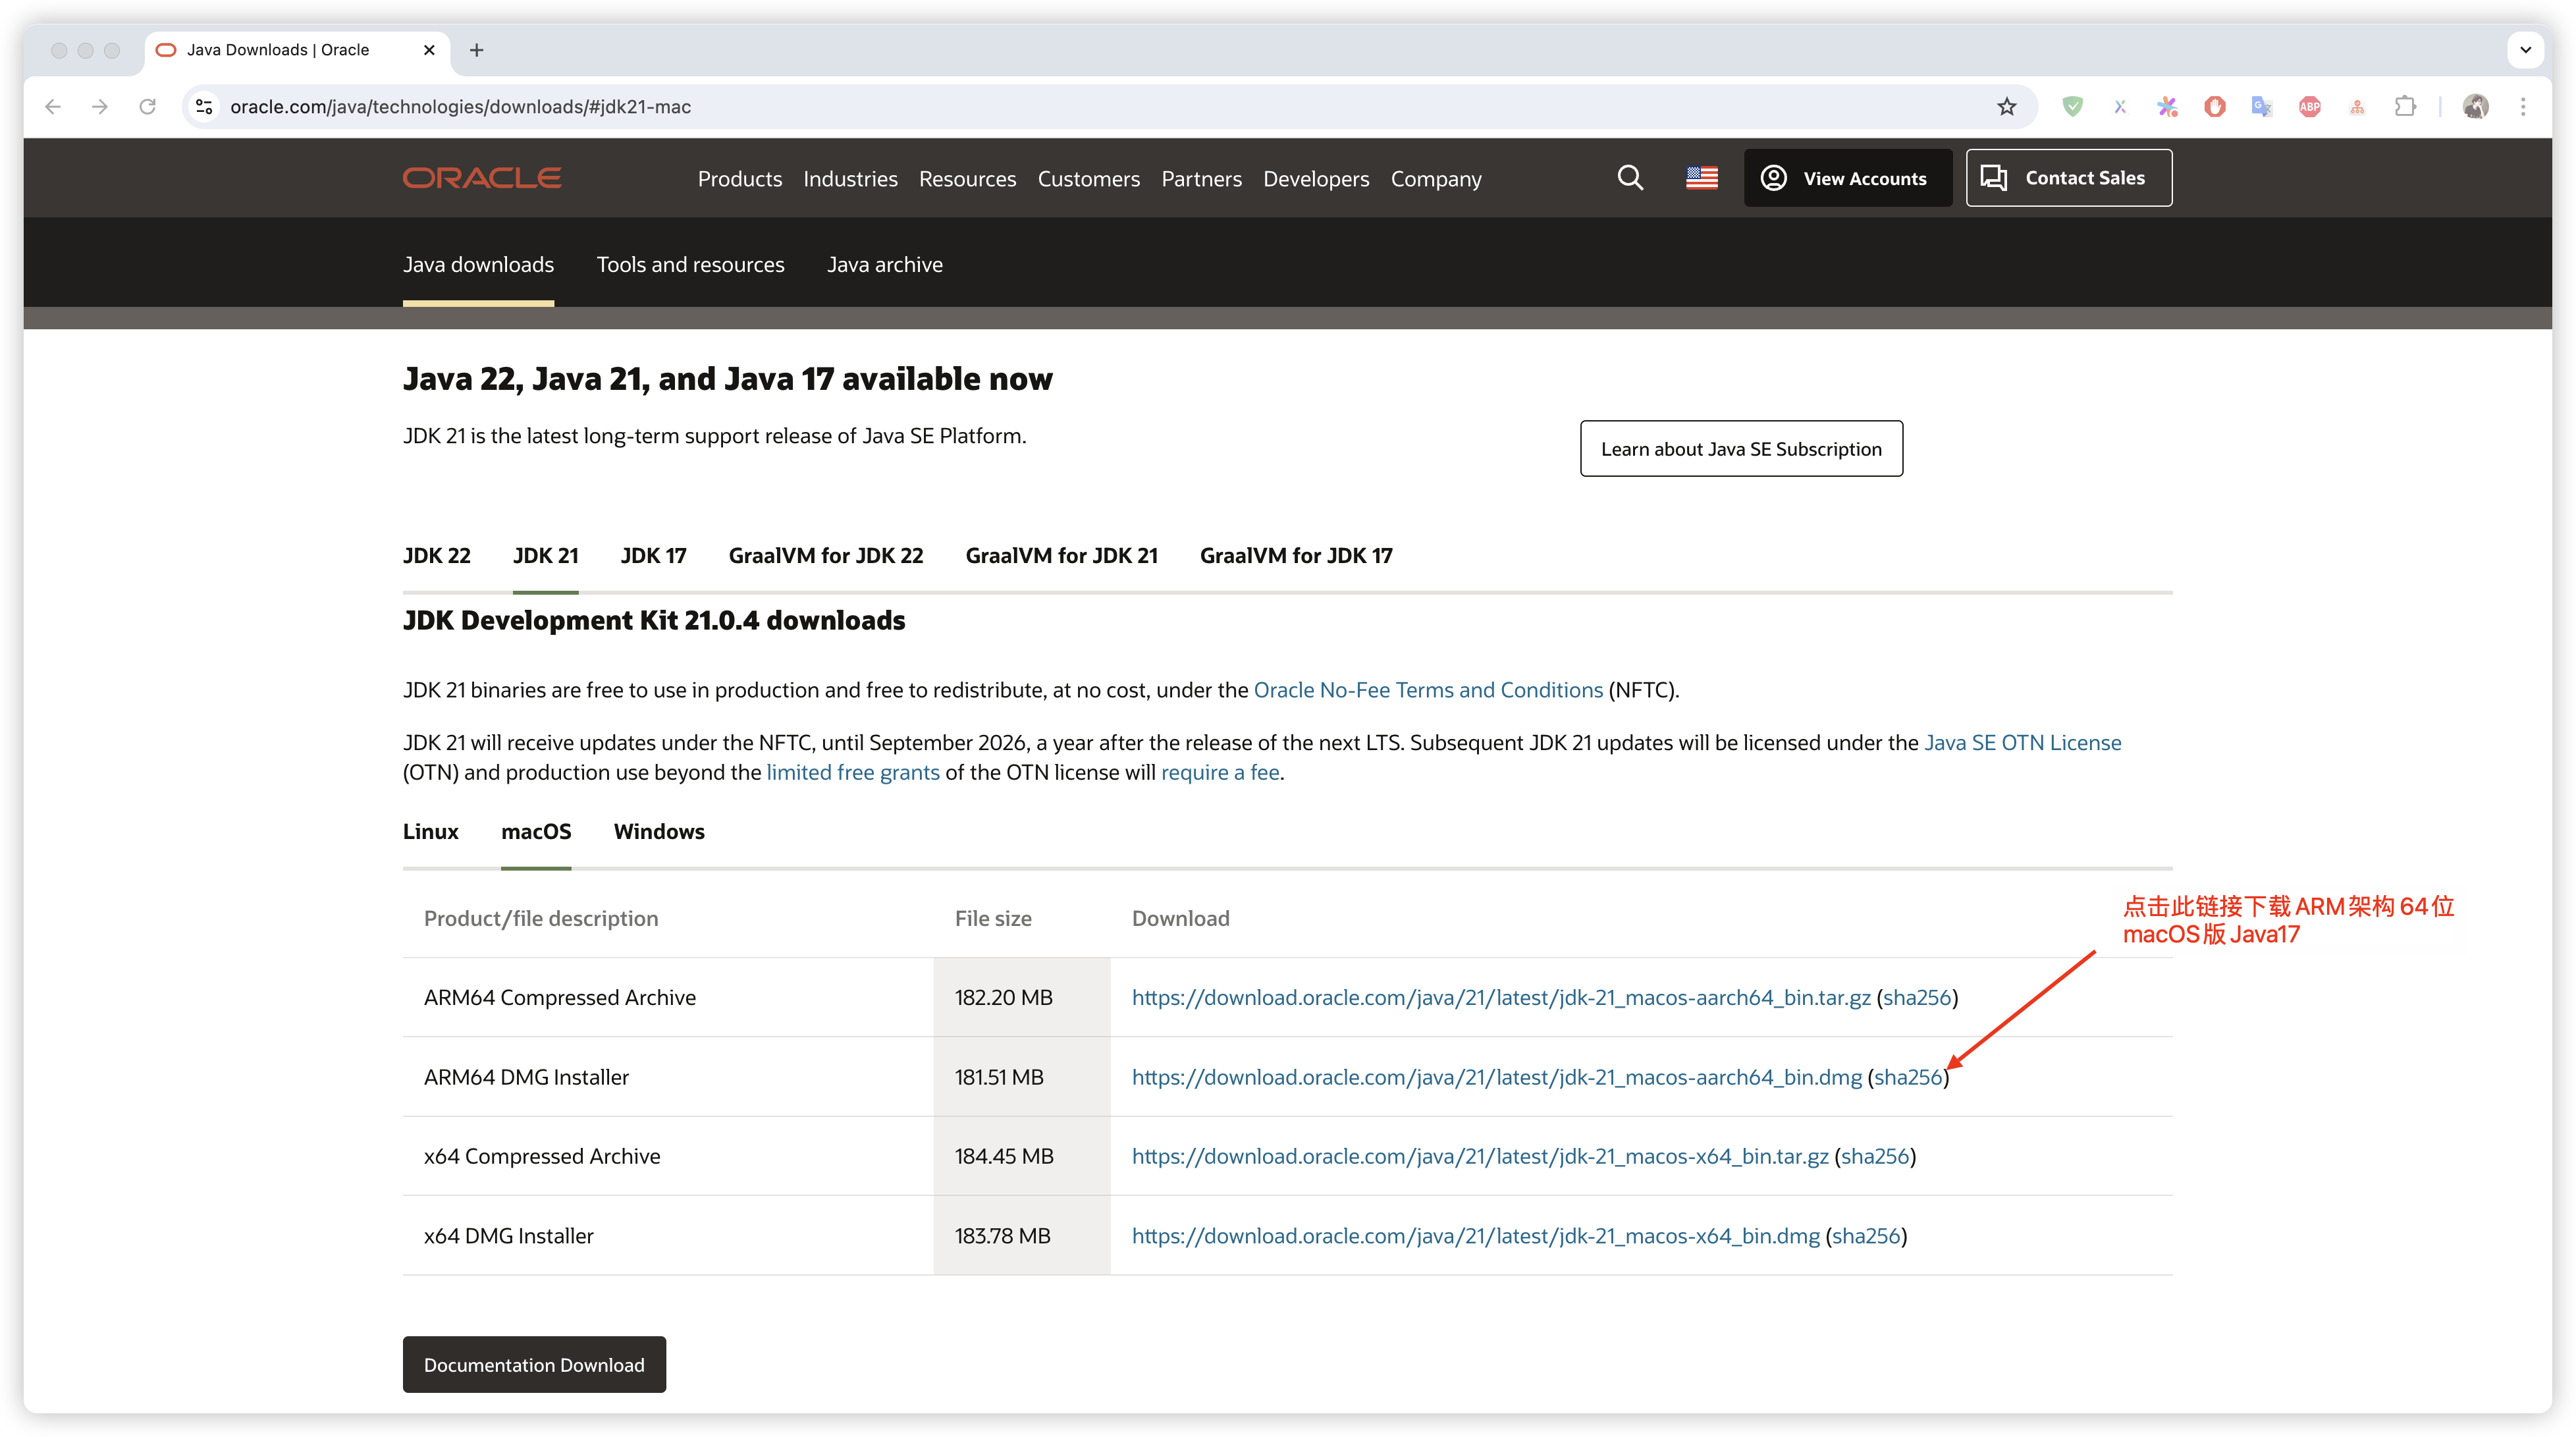Open the Chrome profile avatar menu

click(x=2476, y=107)
